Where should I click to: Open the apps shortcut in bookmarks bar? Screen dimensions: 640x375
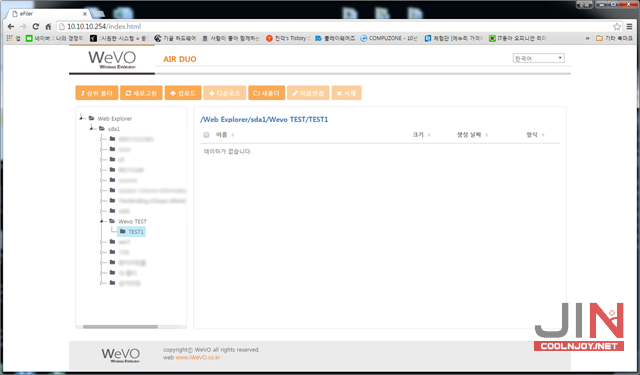coord(13,38)
